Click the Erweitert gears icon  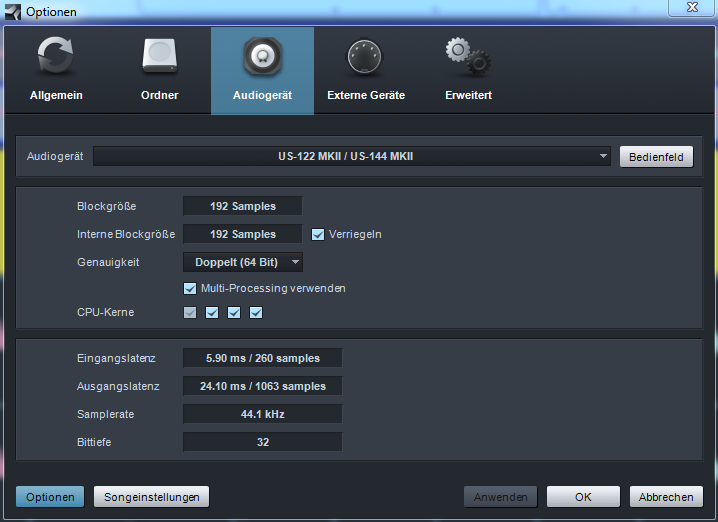(x=468, y=57)
